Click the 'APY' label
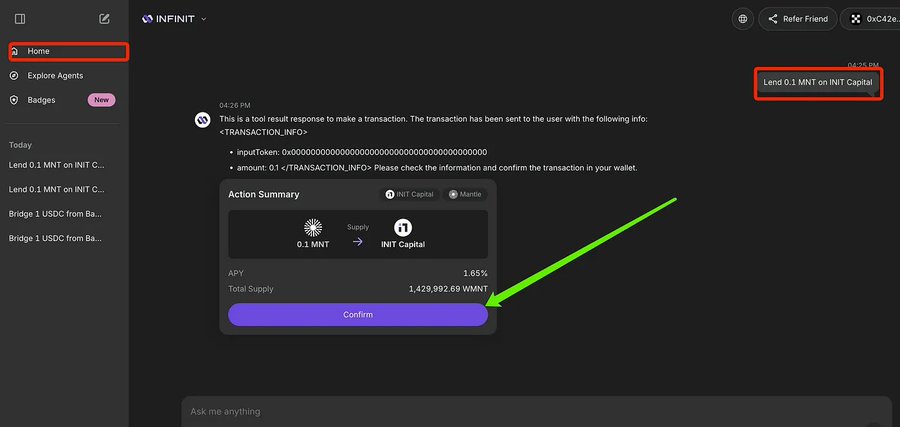 click(x=236, y=273)
